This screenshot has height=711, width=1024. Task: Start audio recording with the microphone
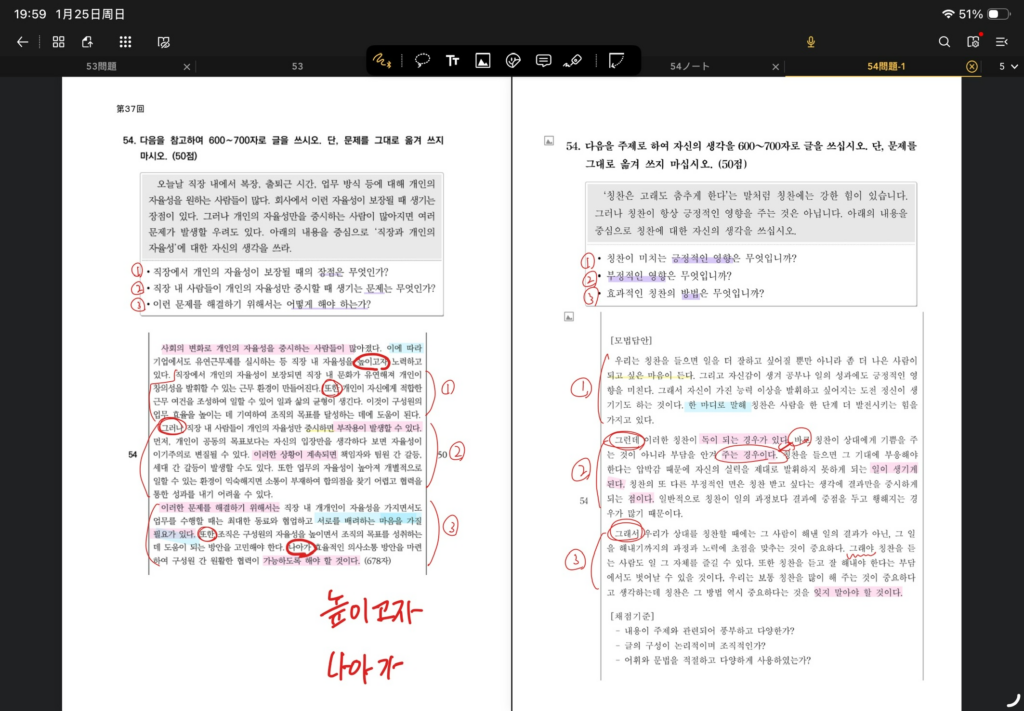811,42
